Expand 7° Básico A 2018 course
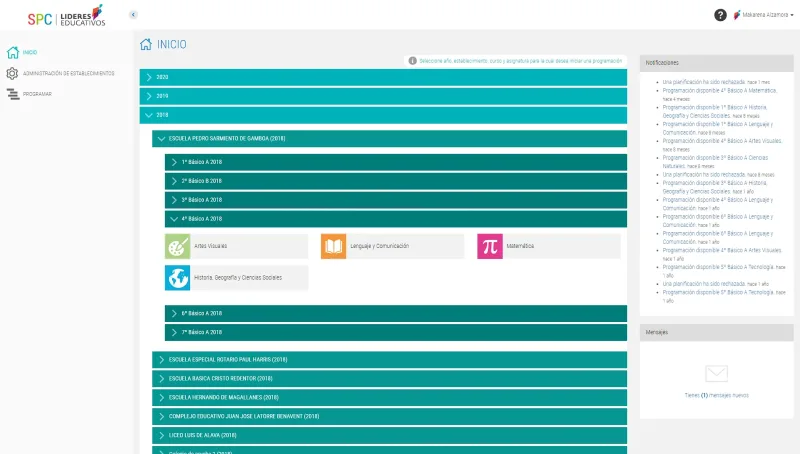800x454 pixels. point(396,332)
